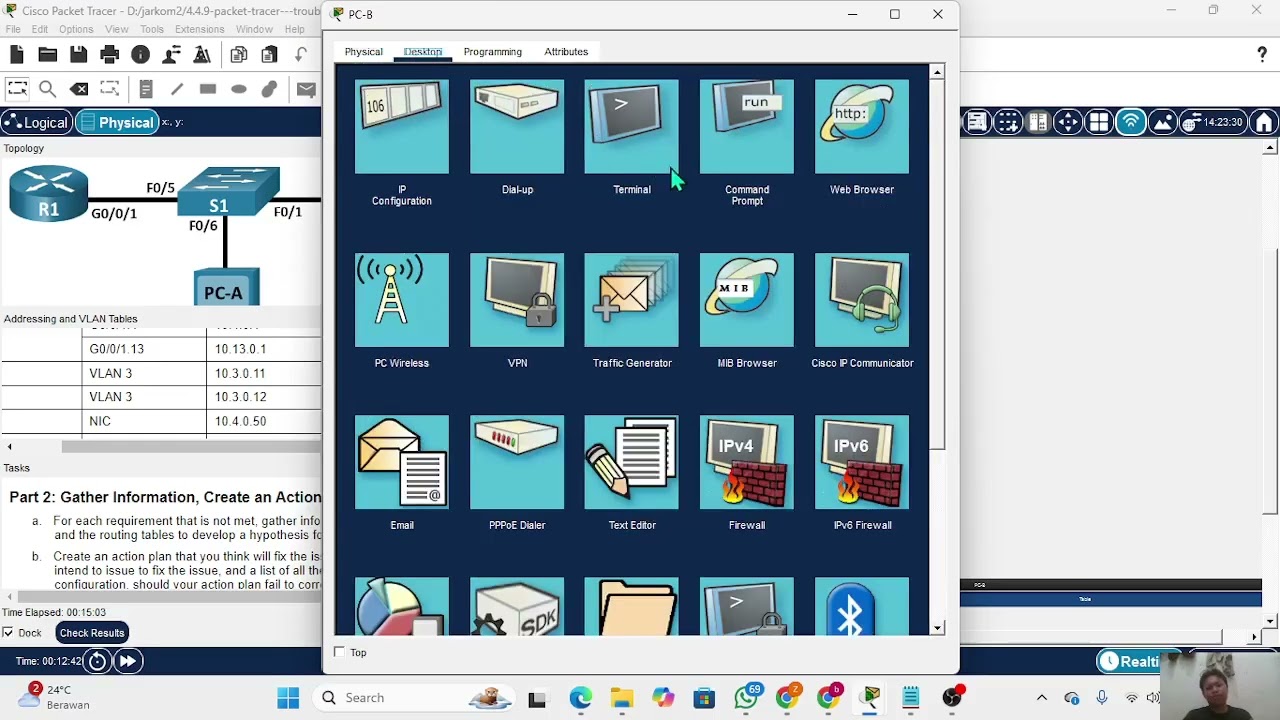The height and width of the screenshot is (720, 1280).
Task: Click the R1 router in topology
Action: tap(48, 194)
